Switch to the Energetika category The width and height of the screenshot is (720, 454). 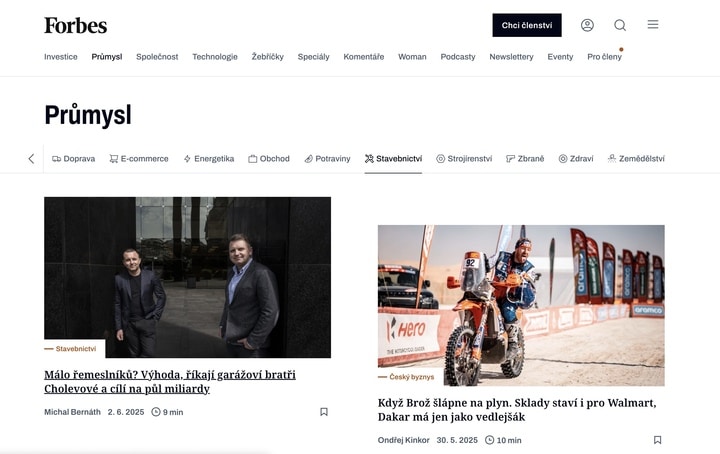[208, 159]
